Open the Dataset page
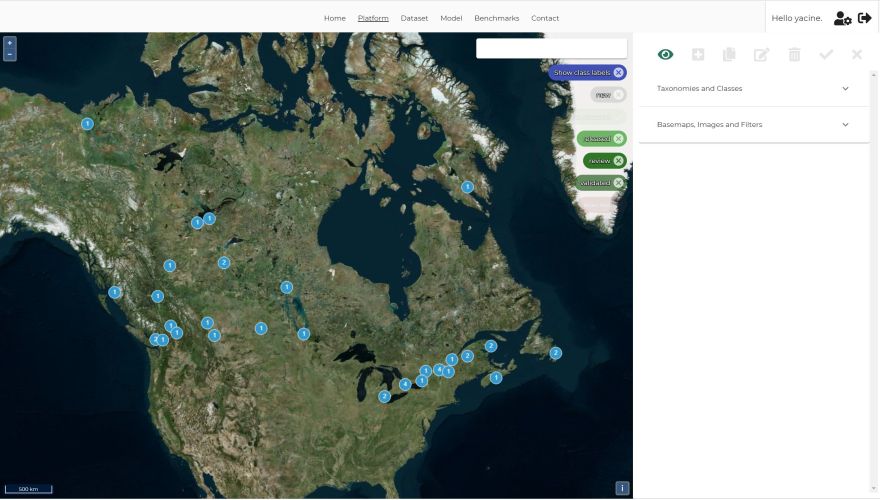The height and width of the screenshot is (500, 880). [414, 18]
